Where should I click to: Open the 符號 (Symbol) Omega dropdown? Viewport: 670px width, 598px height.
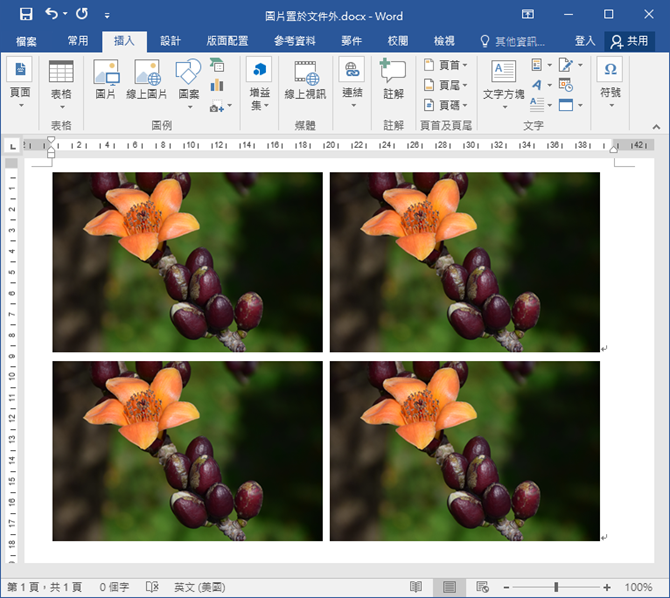(610, 83)
